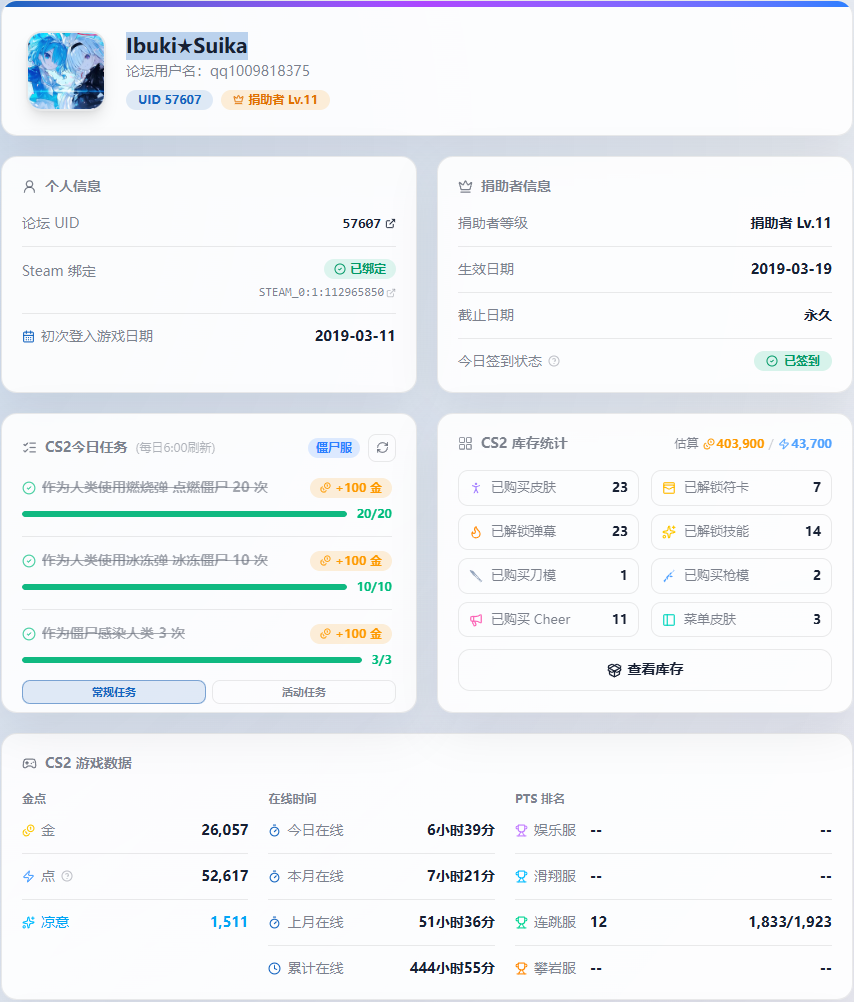Click the calendar icon beside 初次登入游戏日期

(x=28, y=336)
